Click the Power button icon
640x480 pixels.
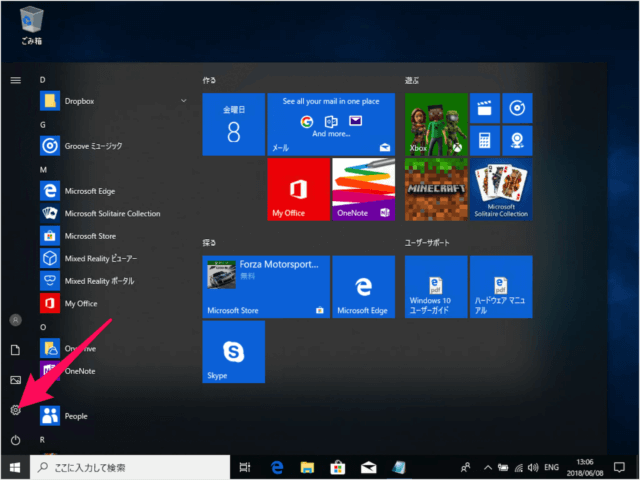point(16,440)
